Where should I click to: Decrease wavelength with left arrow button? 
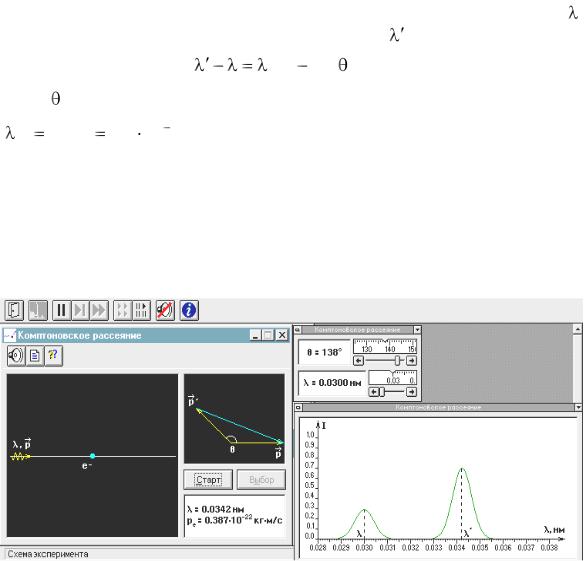pos(374,392)
